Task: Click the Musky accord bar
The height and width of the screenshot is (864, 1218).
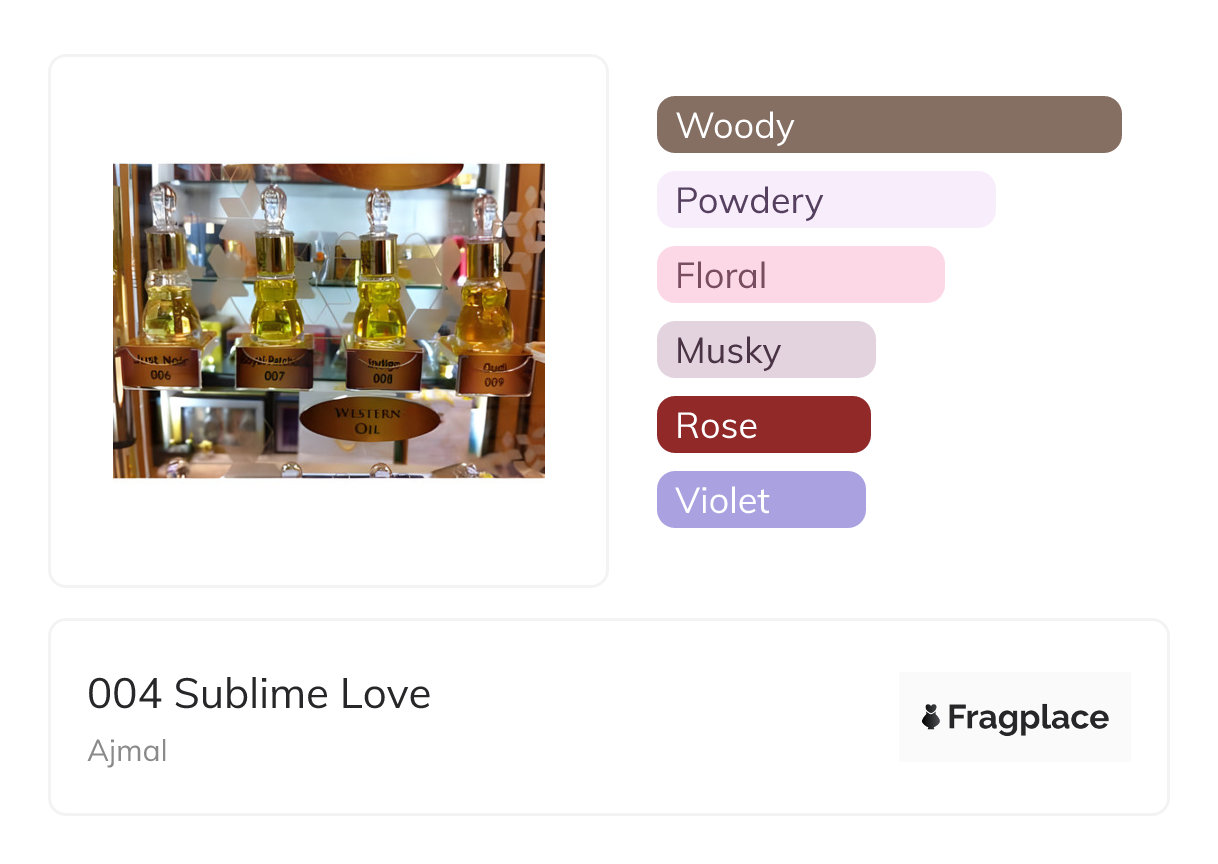Action: coord(766,350)
